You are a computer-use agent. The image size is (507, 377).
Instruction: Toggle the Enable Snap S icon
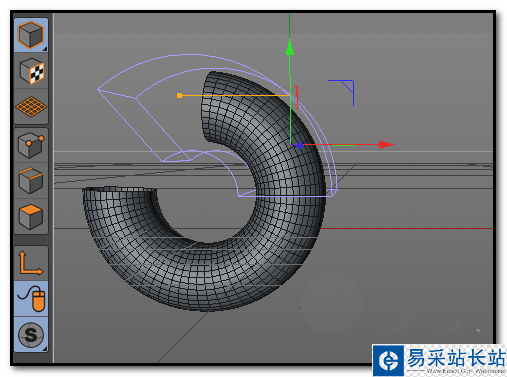pos(31,334)
